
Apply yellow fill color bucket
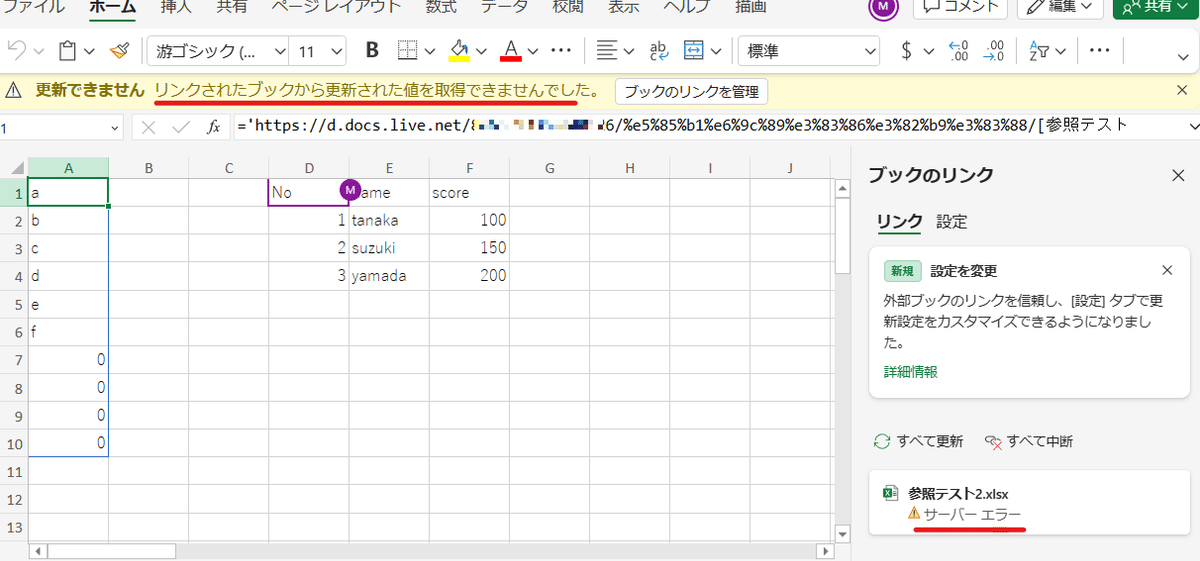459,50
